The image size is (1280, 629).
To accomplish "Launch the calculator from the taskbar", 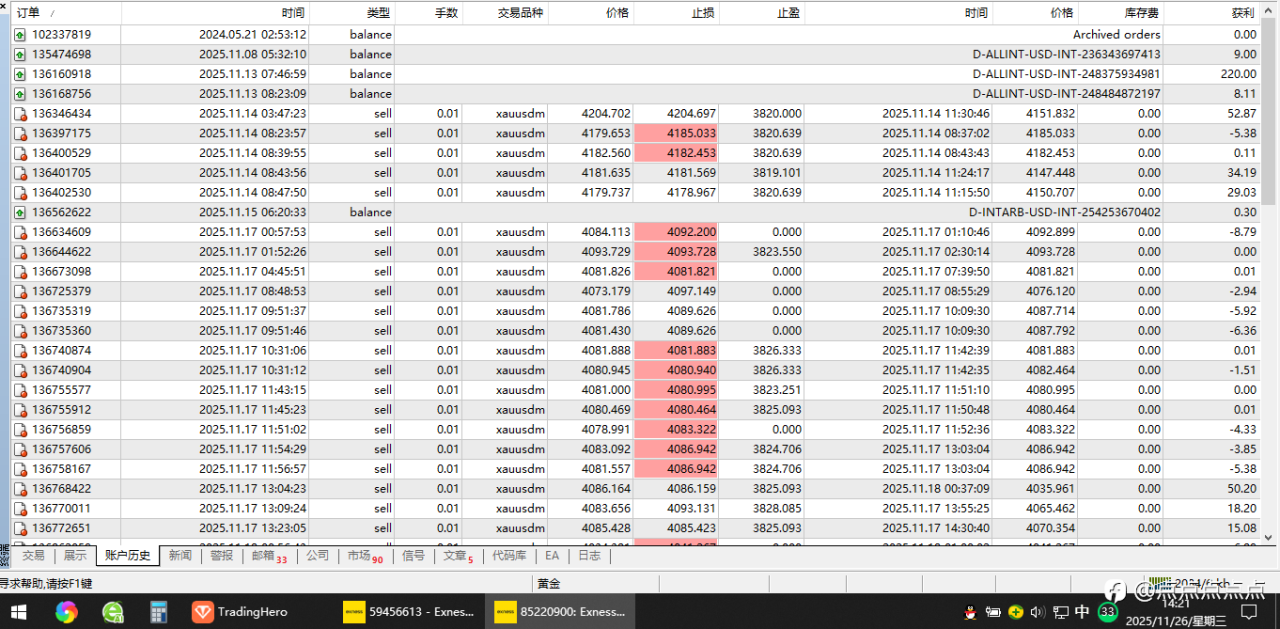I will point(158,611).
